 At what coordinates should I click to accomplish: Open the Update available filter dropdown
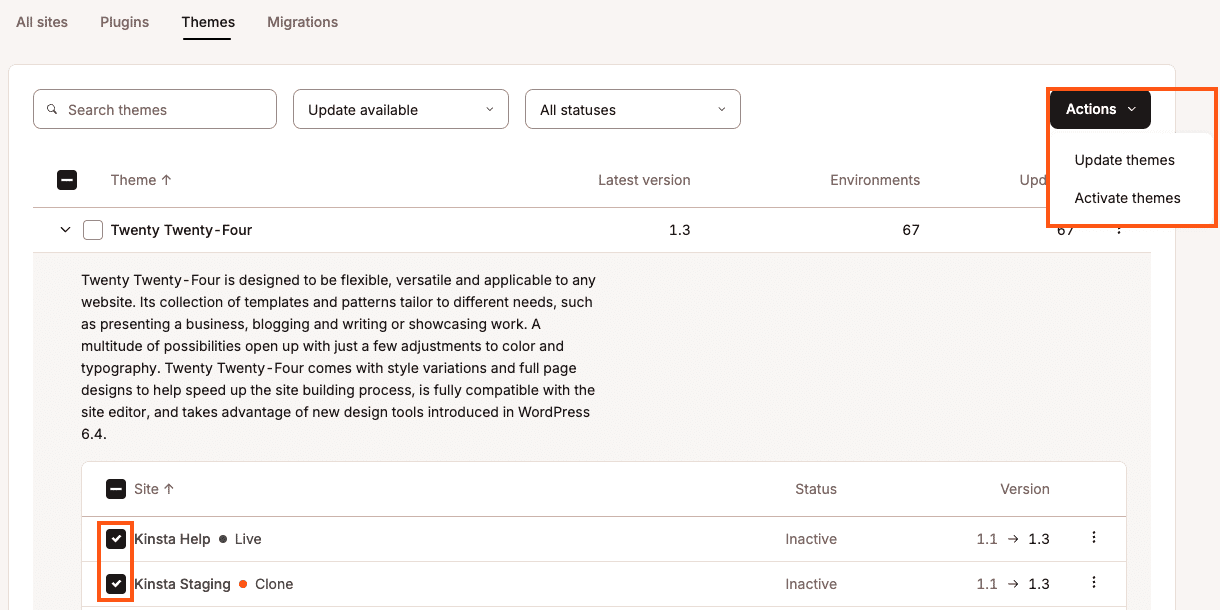[x=401, y=109]
